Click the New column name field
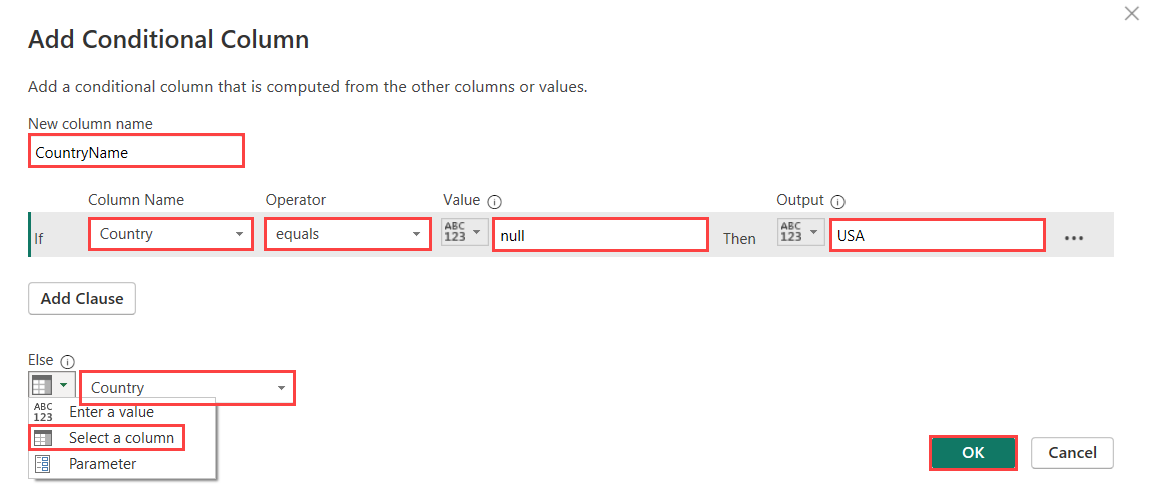This screenshot has height=502, width=1149. [x=136, y=152]
